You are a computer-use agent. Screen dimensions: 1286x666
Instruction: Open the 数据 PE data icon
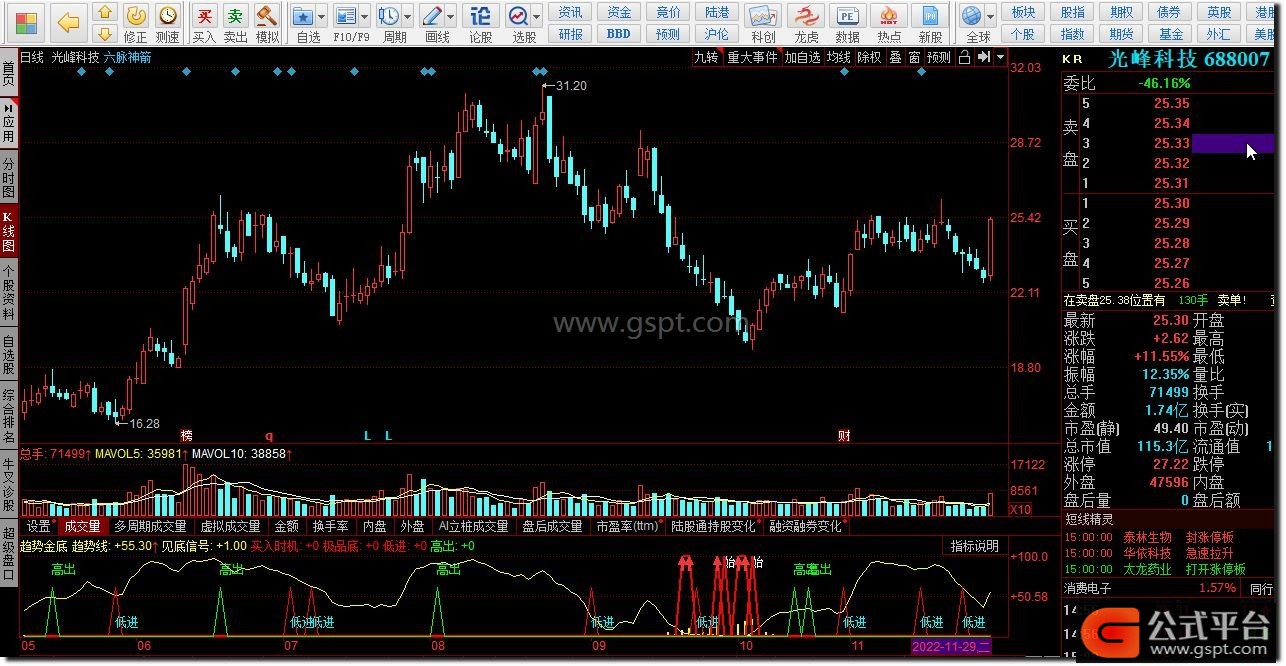[x=847, y=23]
